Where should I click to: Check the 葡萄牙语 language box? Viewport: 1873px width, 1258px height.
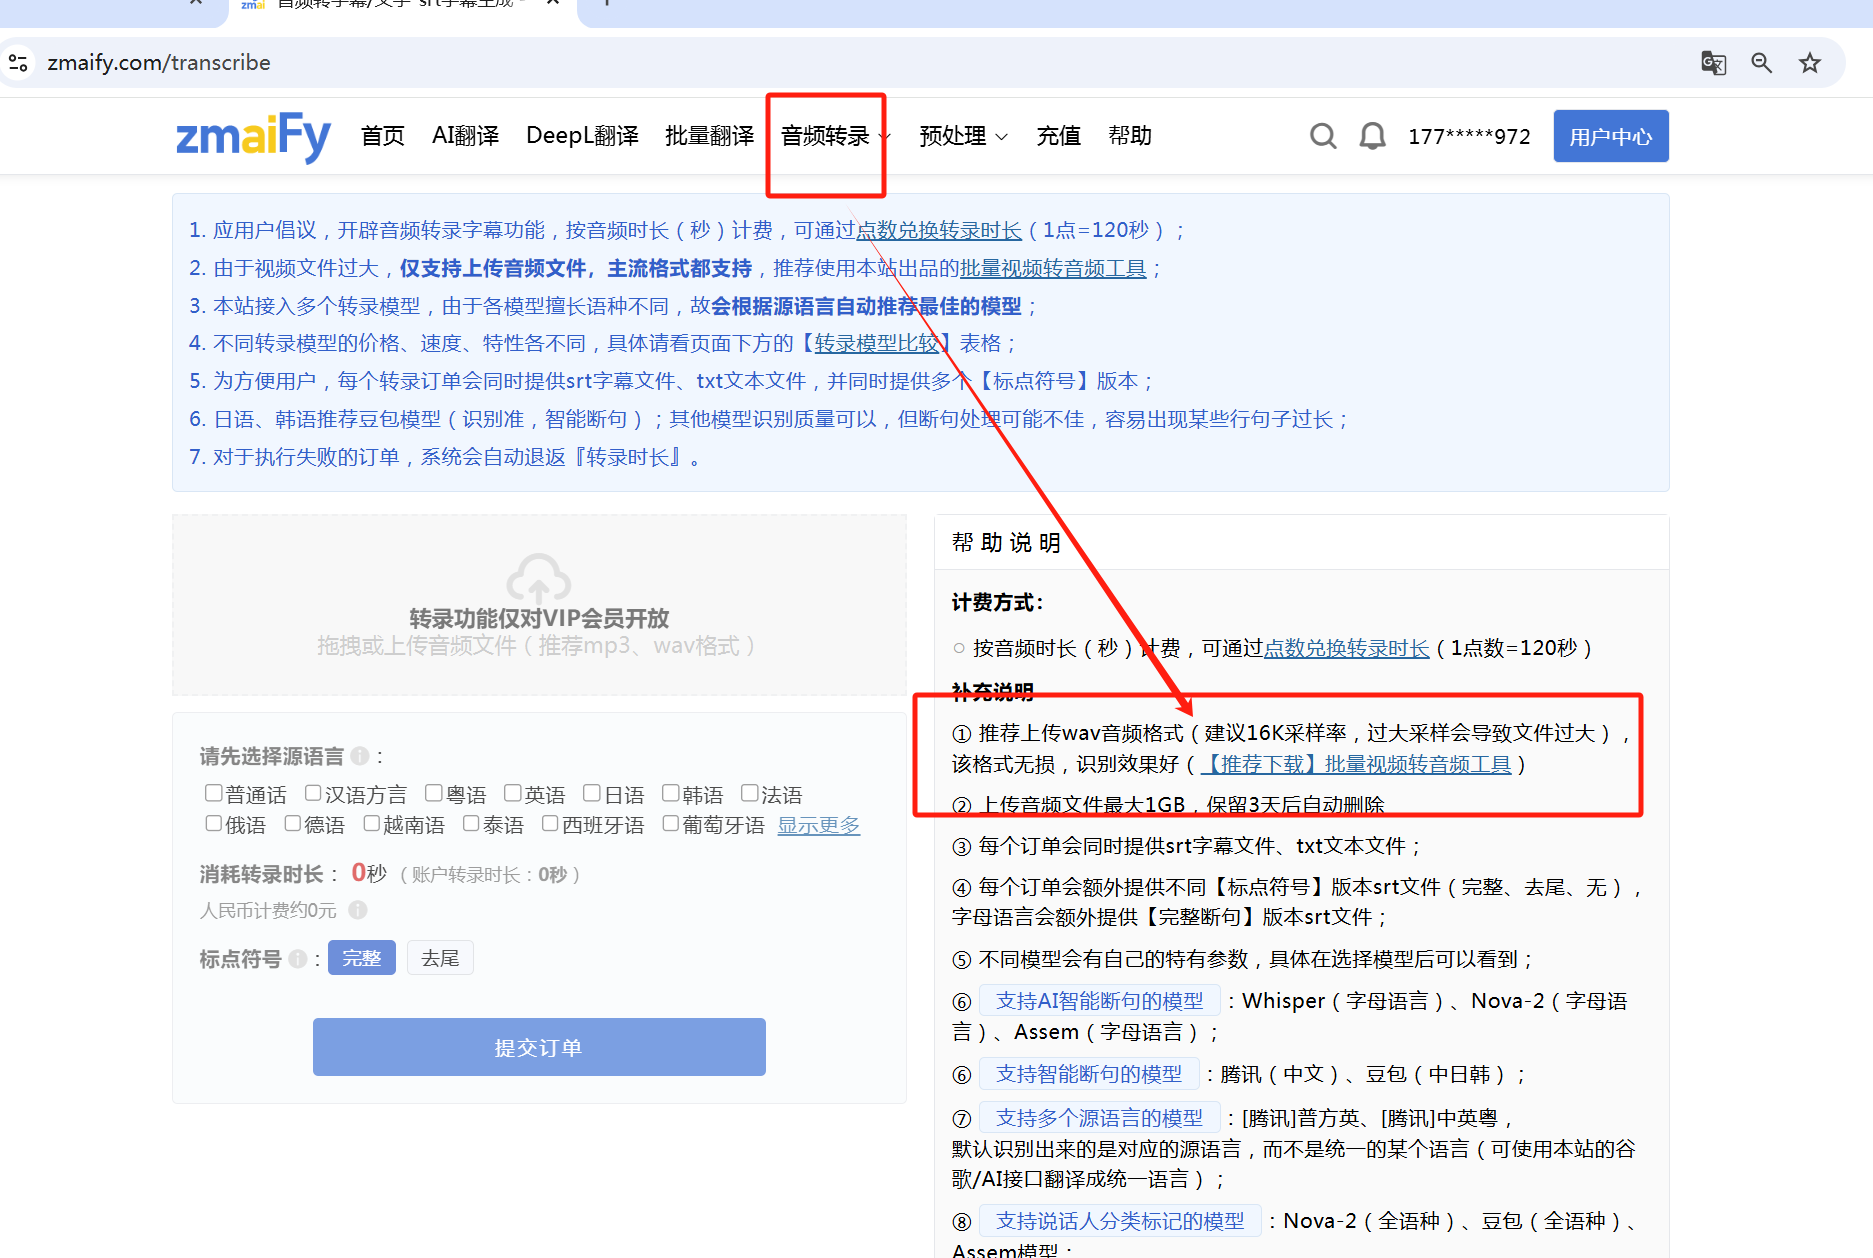(670, 823)
